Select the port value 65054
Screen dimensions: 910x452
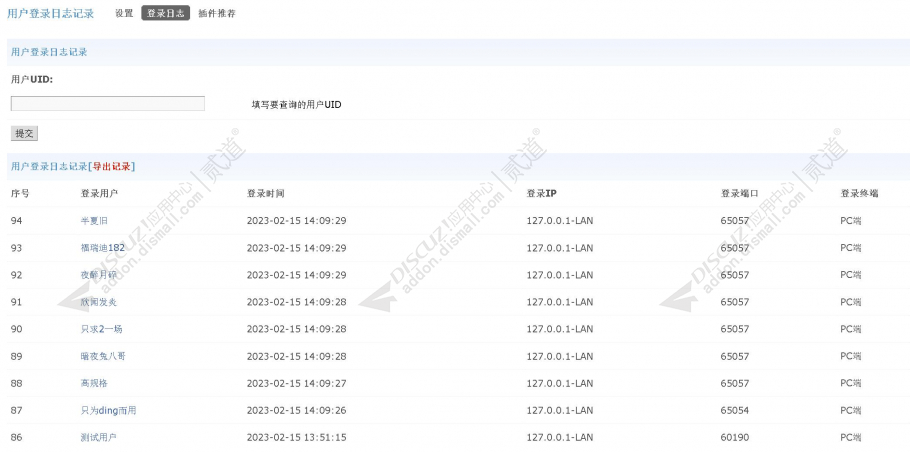[x=735, y=410]
